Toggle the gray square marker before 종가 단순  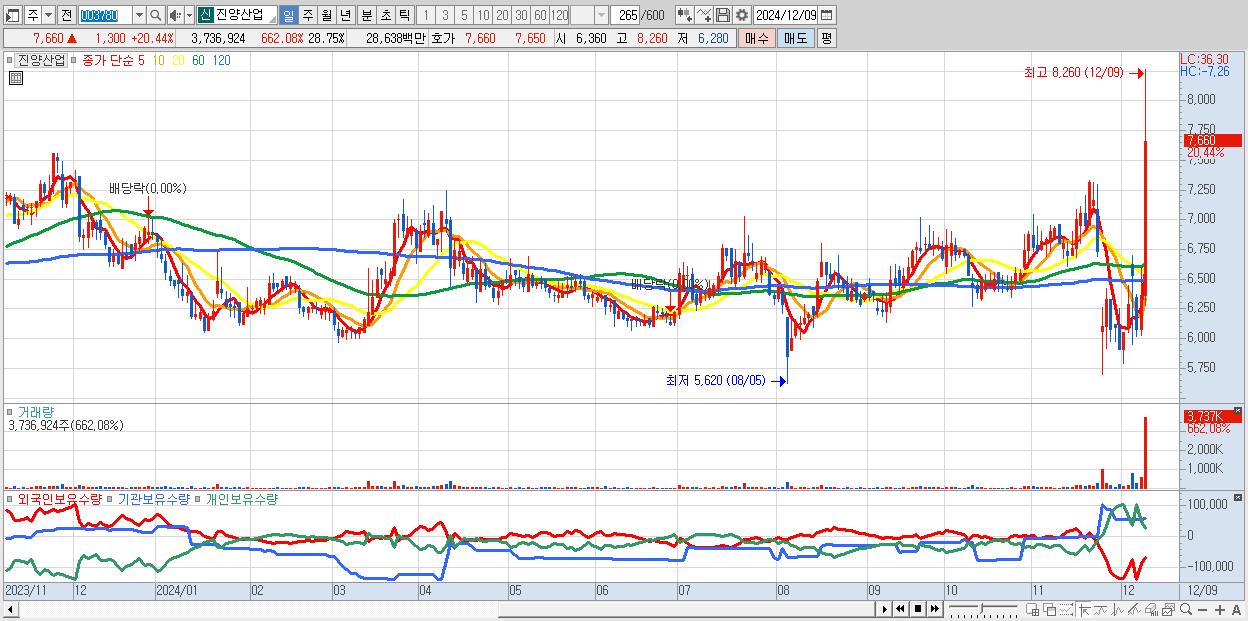pyautogui.click(x=74, y=60)
